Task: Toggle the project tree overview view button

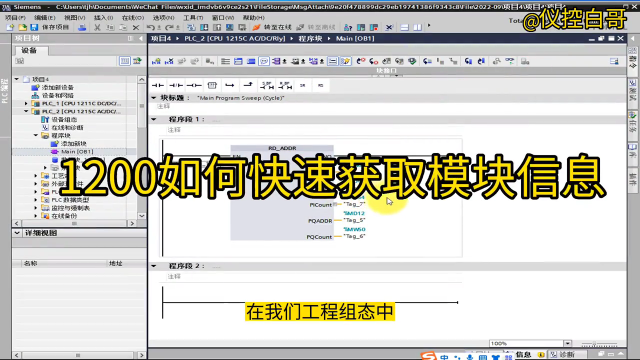Action: click(x=124, y=61)
